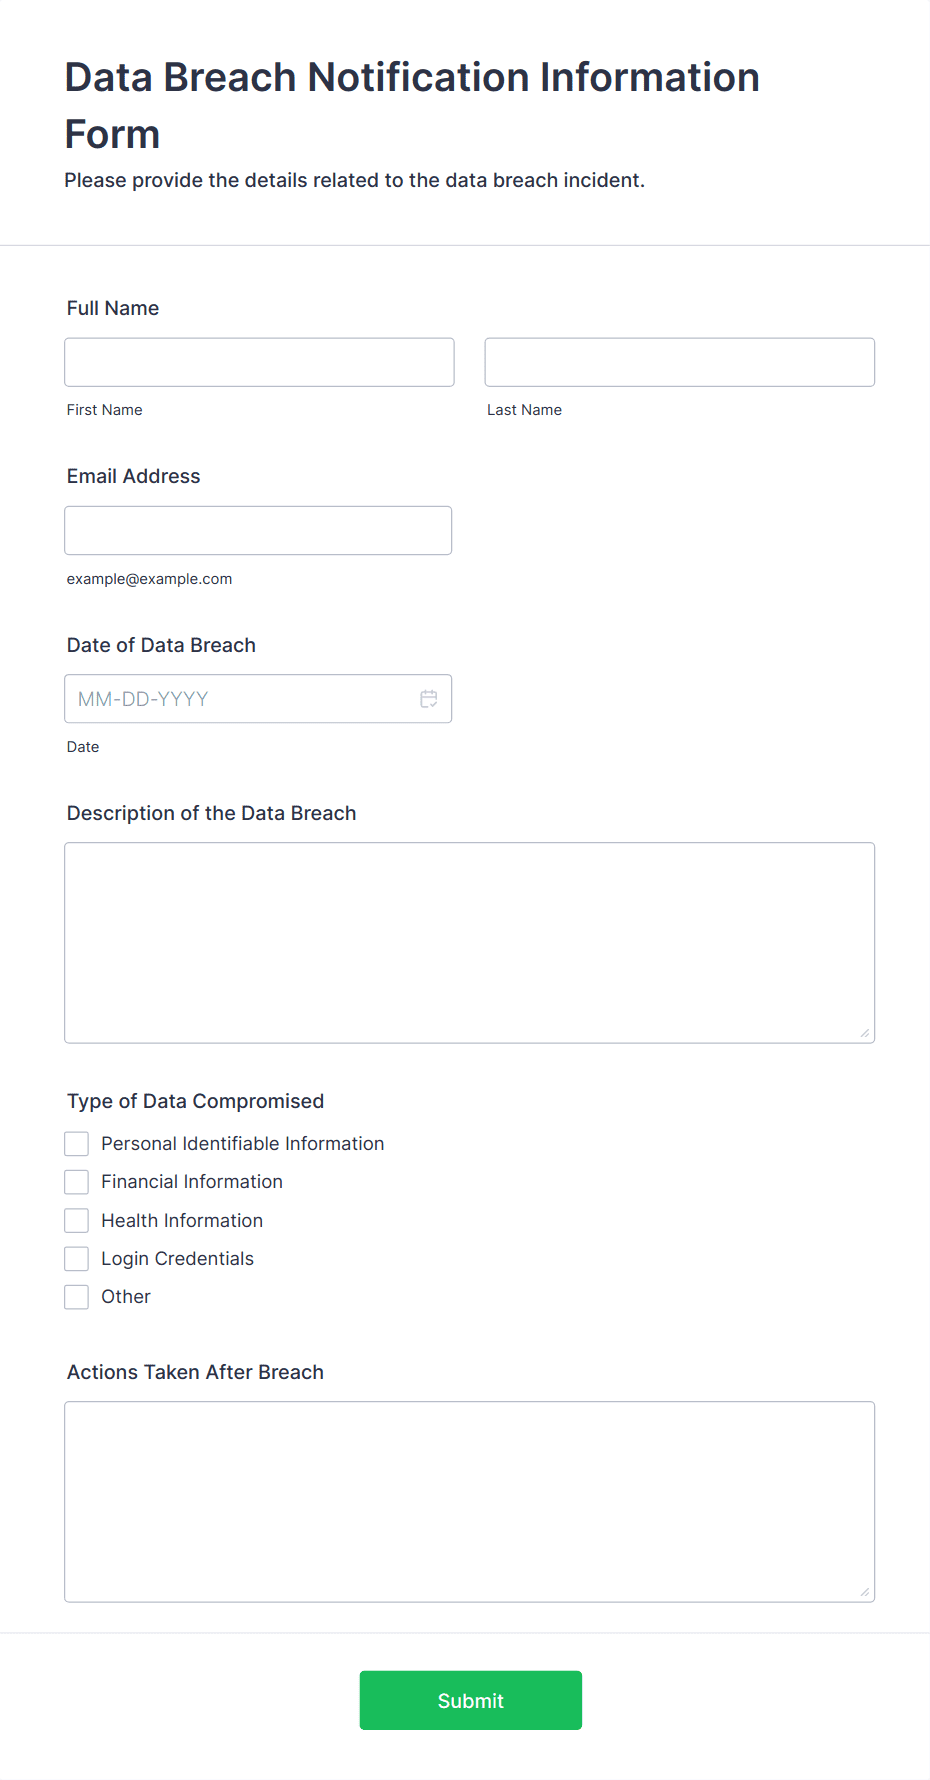
Task: Click the Login Credentials label text
Action: tap(177, 1259)
